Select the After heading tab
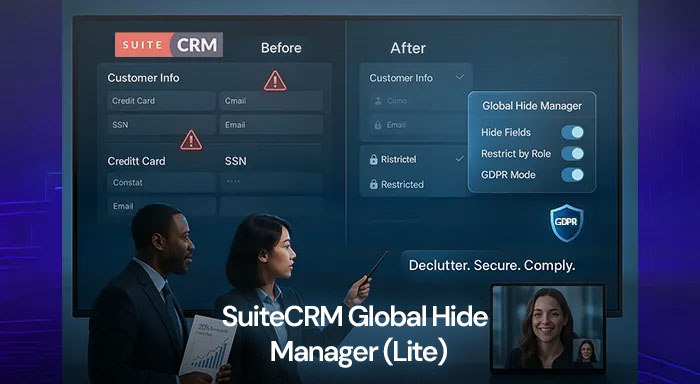The image size is (700, 384). pyautogui.click(x=408, y=48)
